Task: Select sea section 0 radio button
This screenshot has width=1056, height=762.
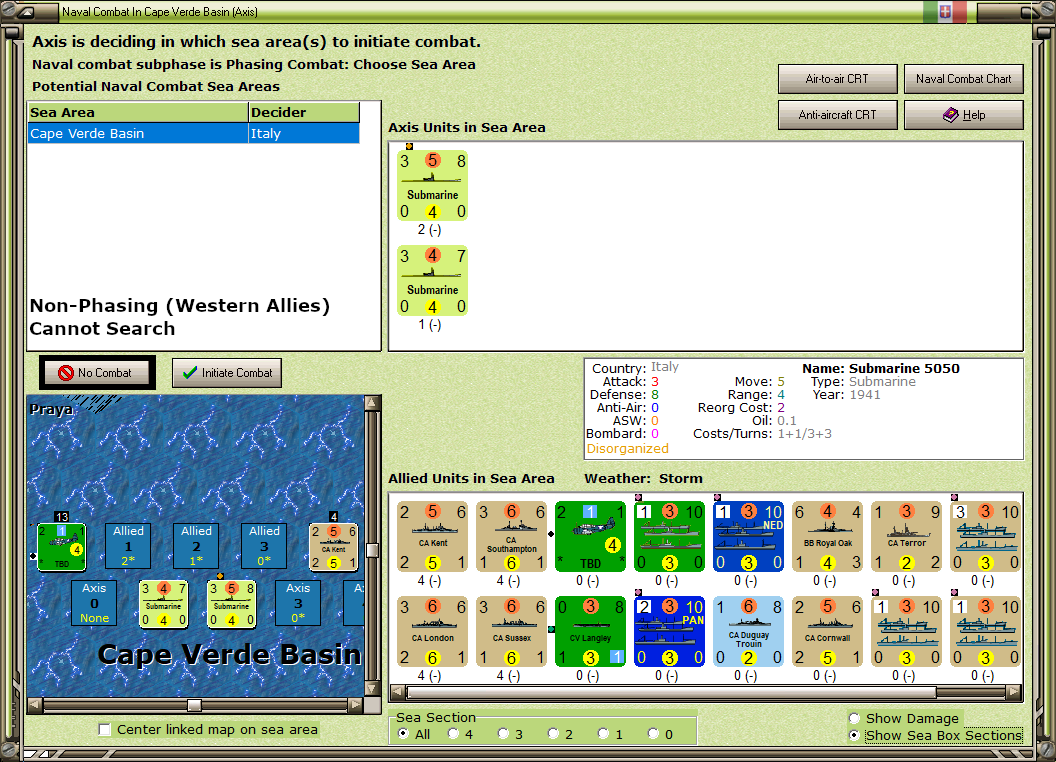Action: (653, 734)
